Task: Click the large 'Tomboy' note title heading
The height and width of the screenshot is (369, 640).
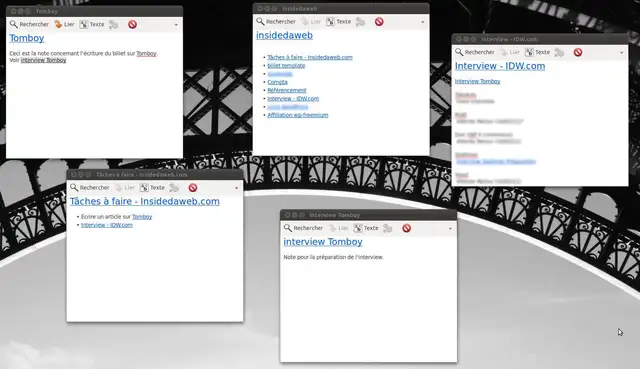Action: click(x=27, y=38)
